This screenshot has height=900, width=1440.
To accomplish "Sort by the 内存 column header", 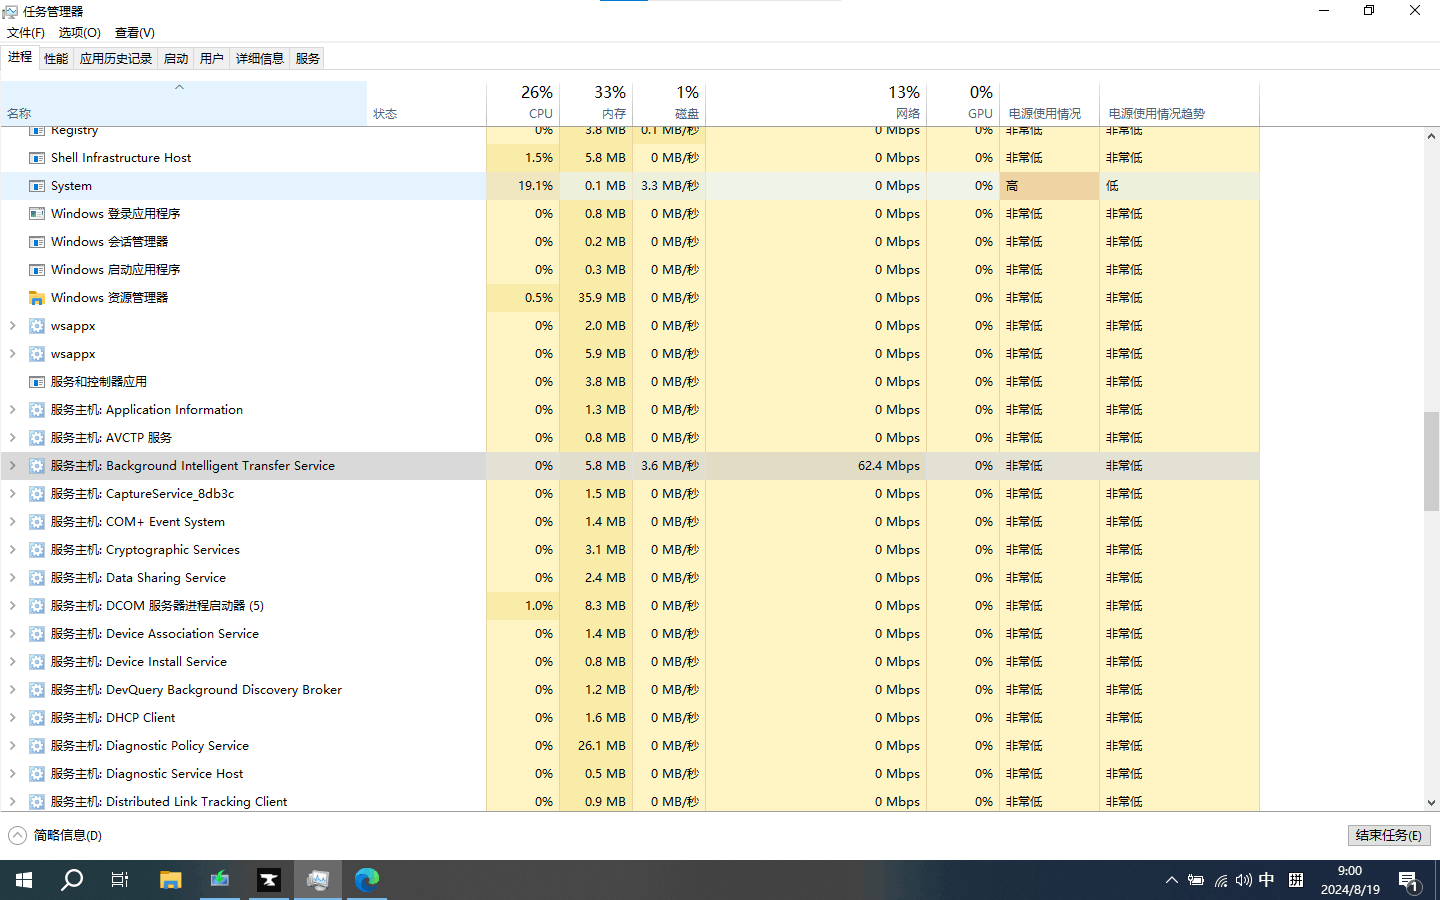I will point(596,103).
